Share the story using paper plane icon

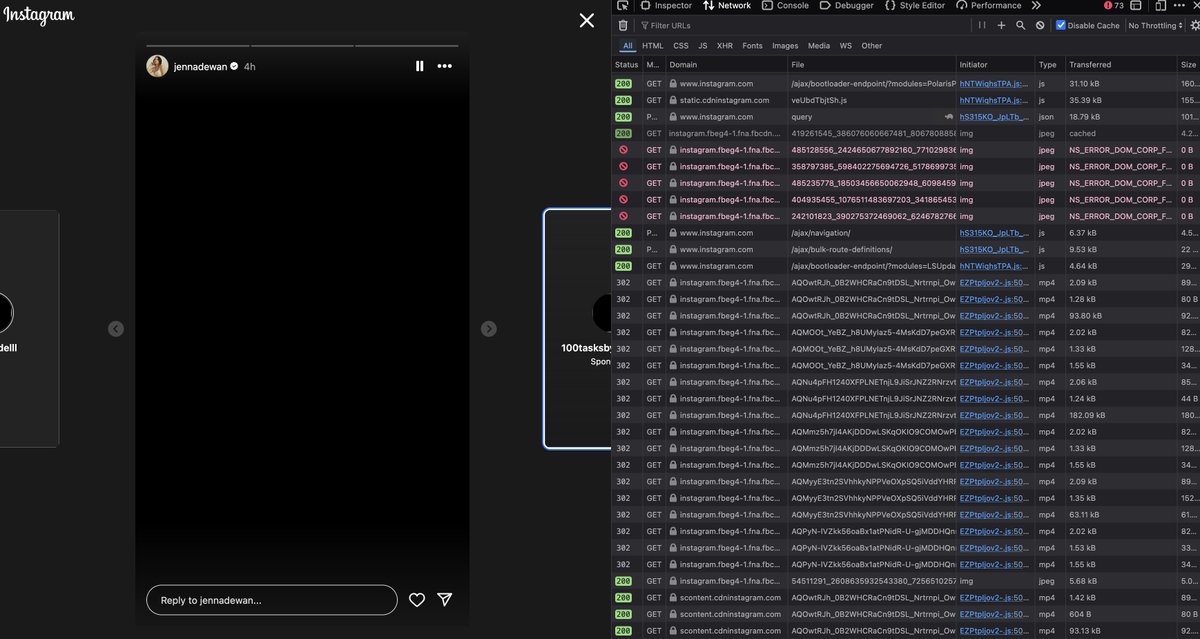[444, 599]
